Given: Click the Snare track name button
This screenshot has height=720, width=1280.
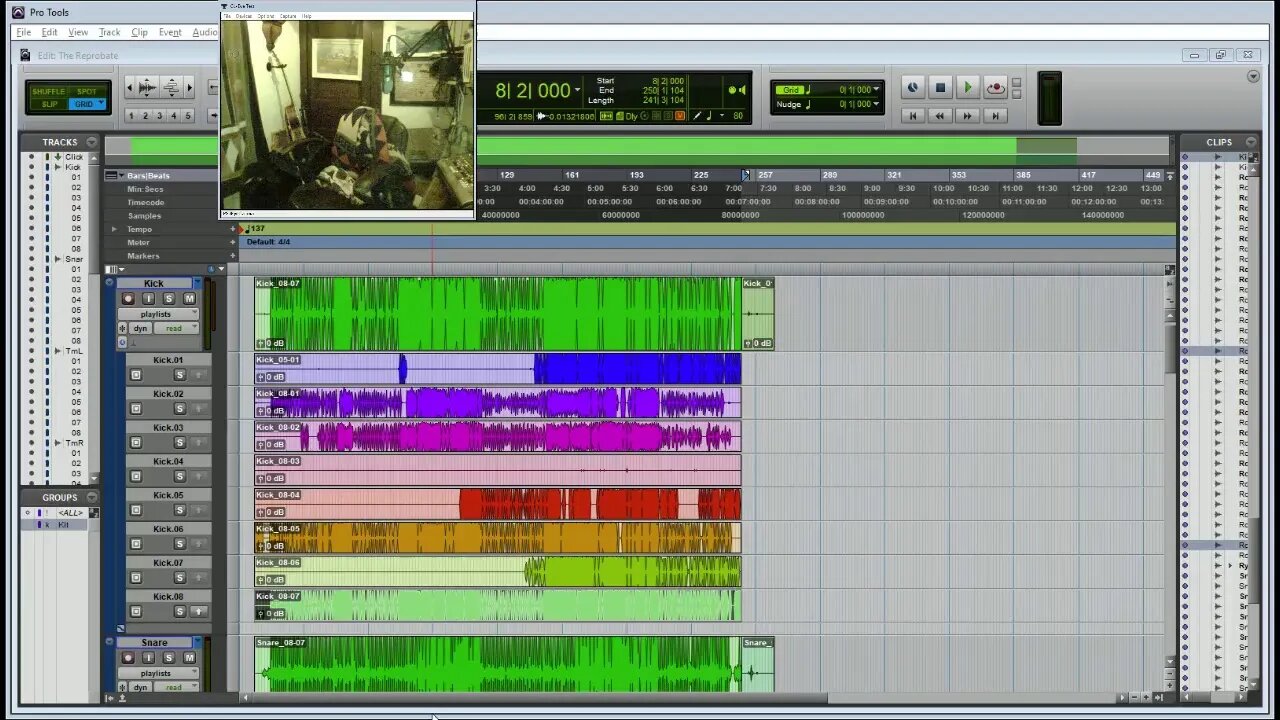Looking at the screenshot, I should point(154,642).
